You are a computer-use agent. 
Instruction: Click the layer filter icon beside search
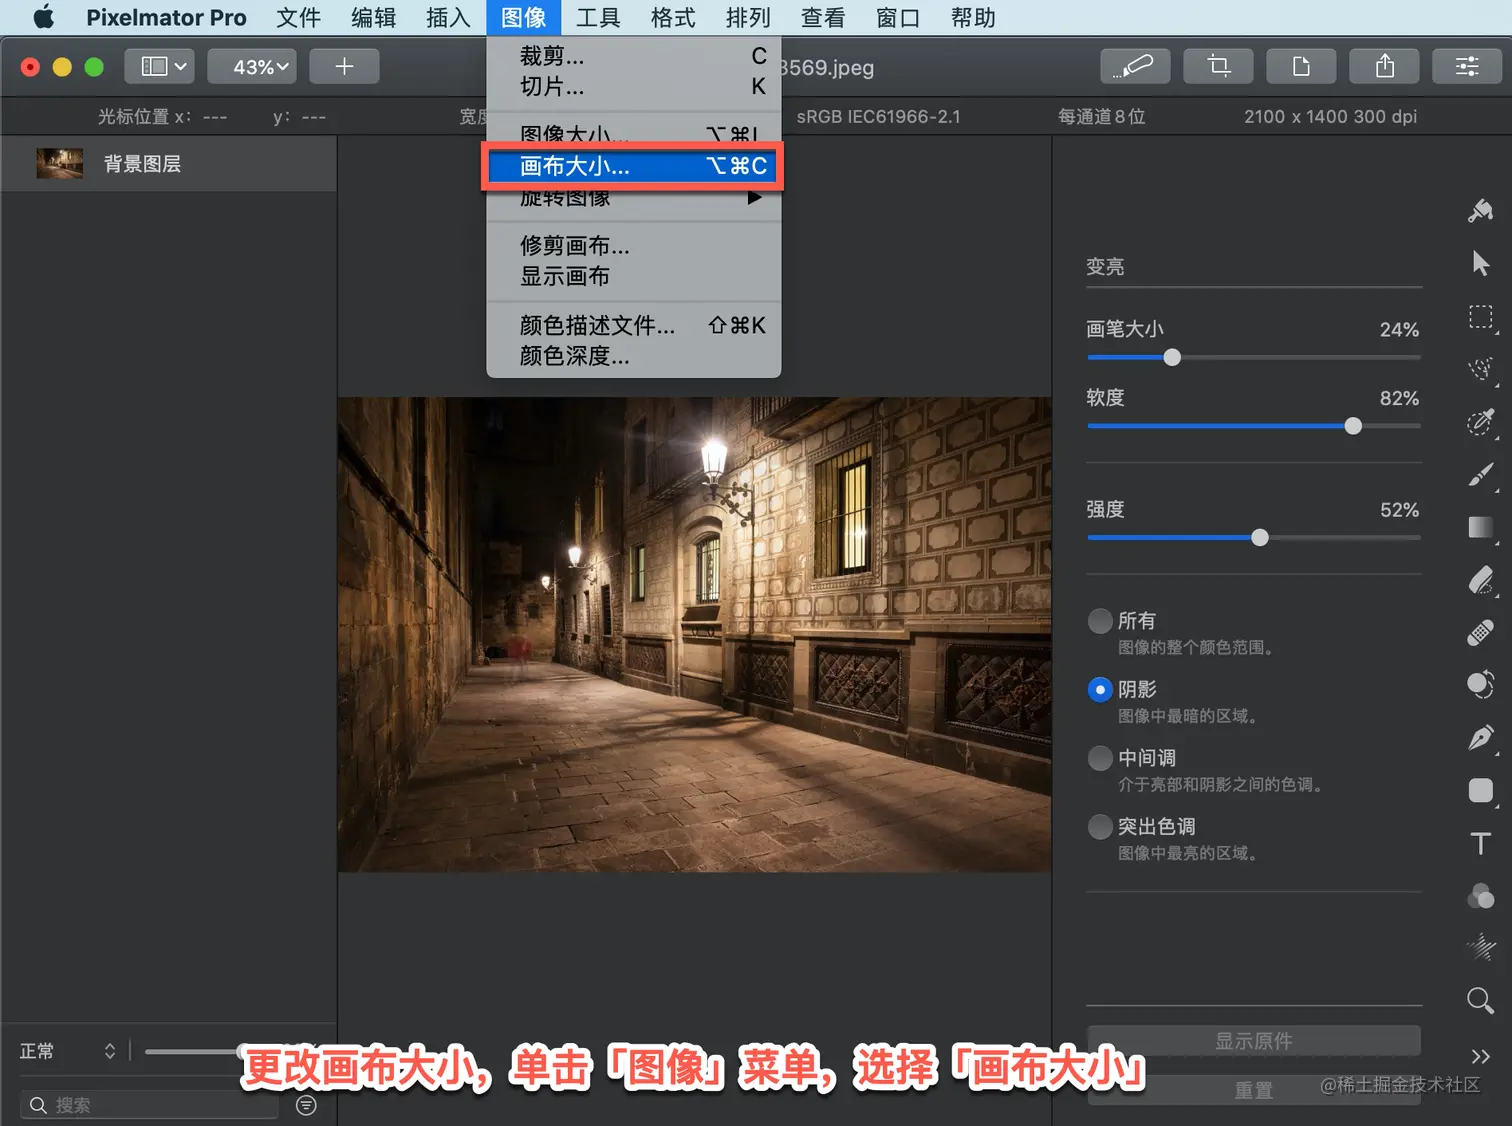click(x=307, y=1105)
